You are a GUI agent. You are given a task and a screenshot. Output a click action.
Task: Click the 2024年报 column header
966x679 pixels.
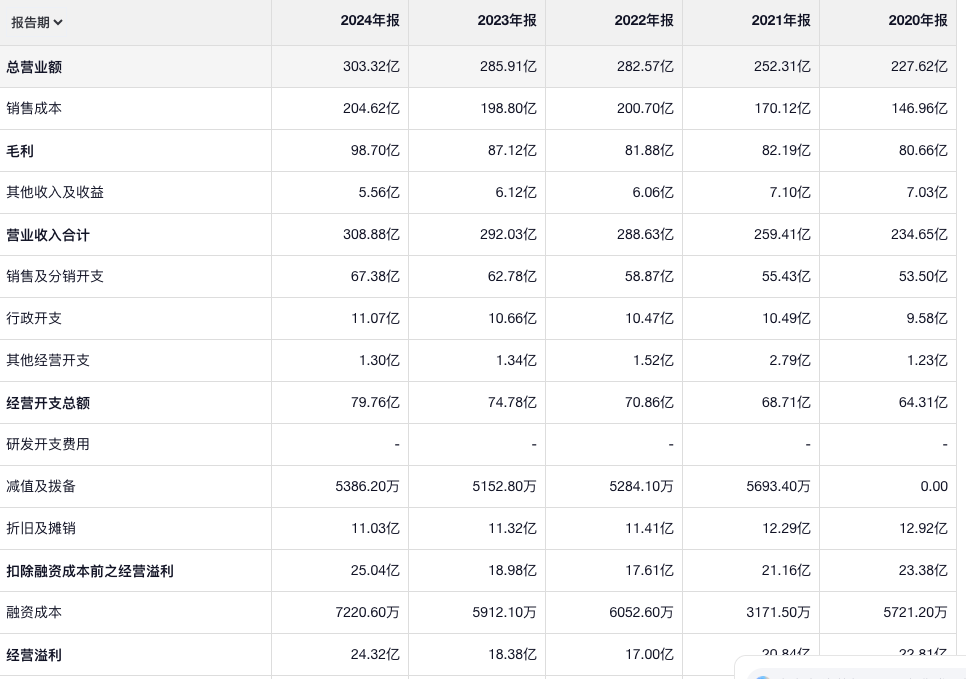(x=370, y=21)
